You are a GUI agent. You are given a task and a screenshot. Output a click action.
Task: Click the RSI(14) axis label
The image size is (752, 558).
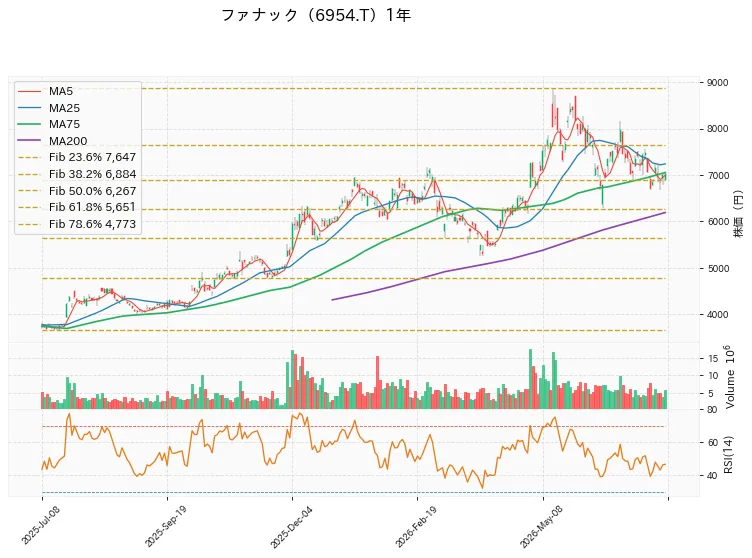728,454
